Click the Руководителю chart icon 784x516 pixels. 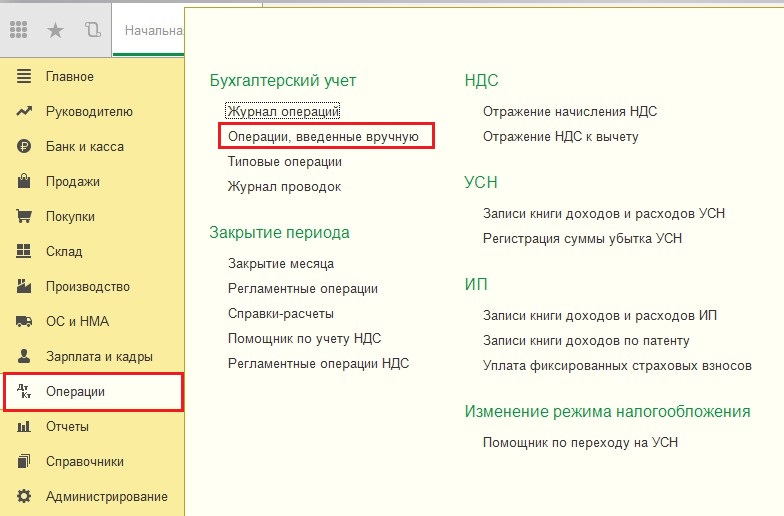tap(24, 111)
